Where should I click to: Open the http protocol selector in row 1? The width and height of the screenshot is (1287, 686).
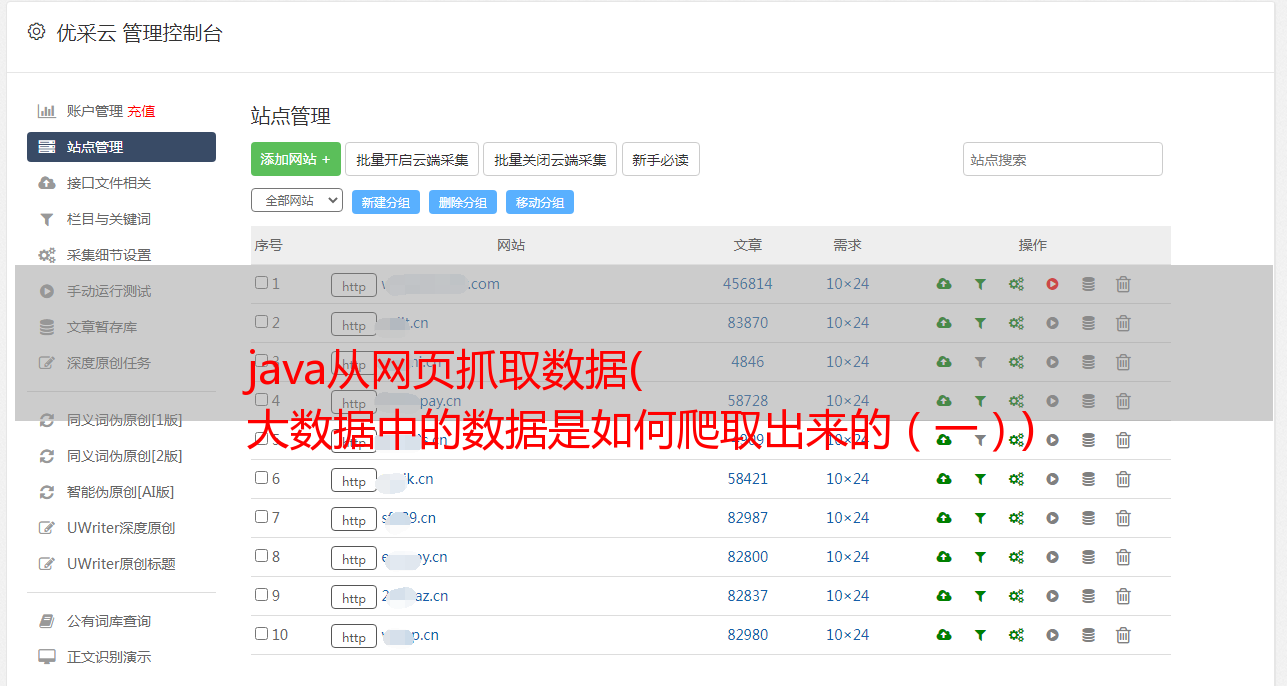point(354,285)
